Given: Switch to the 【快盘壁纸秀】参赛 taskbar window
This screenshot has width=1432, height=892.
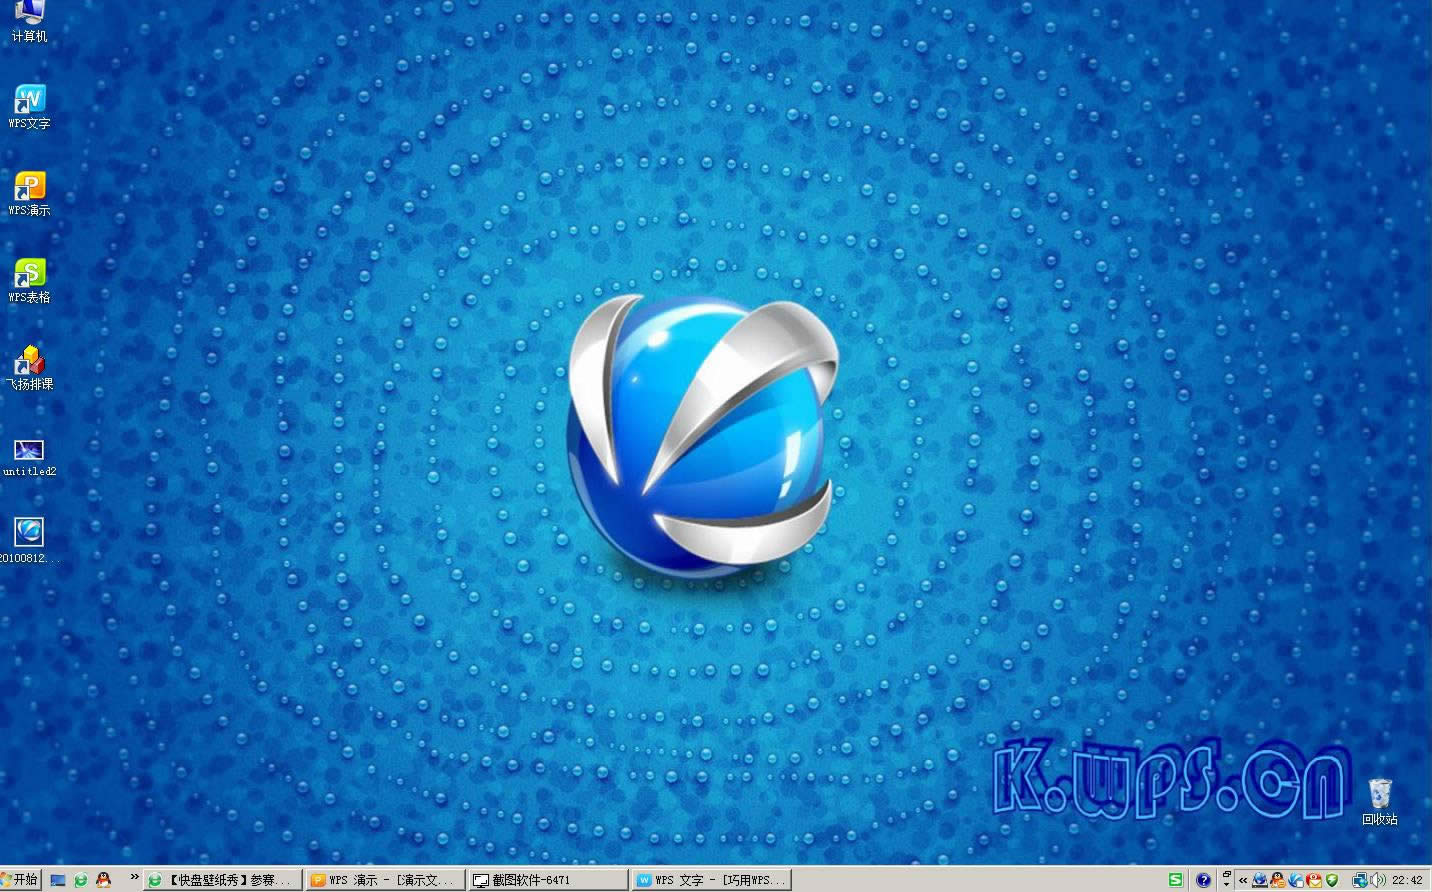Looking at the screenshot, I should coord(223,880).
